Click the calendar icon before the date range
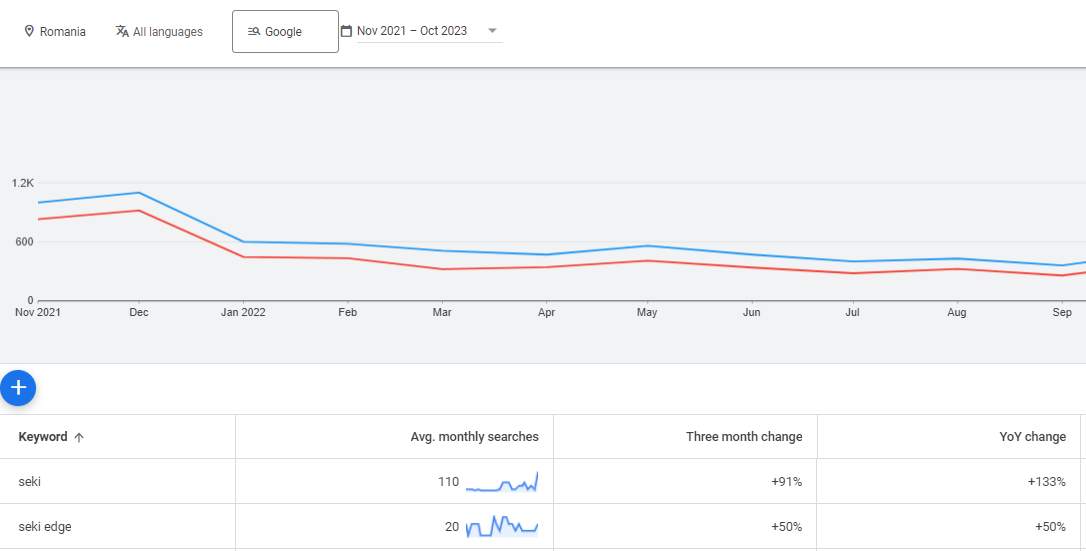The image size is (1086, 551). pos(346,31)
